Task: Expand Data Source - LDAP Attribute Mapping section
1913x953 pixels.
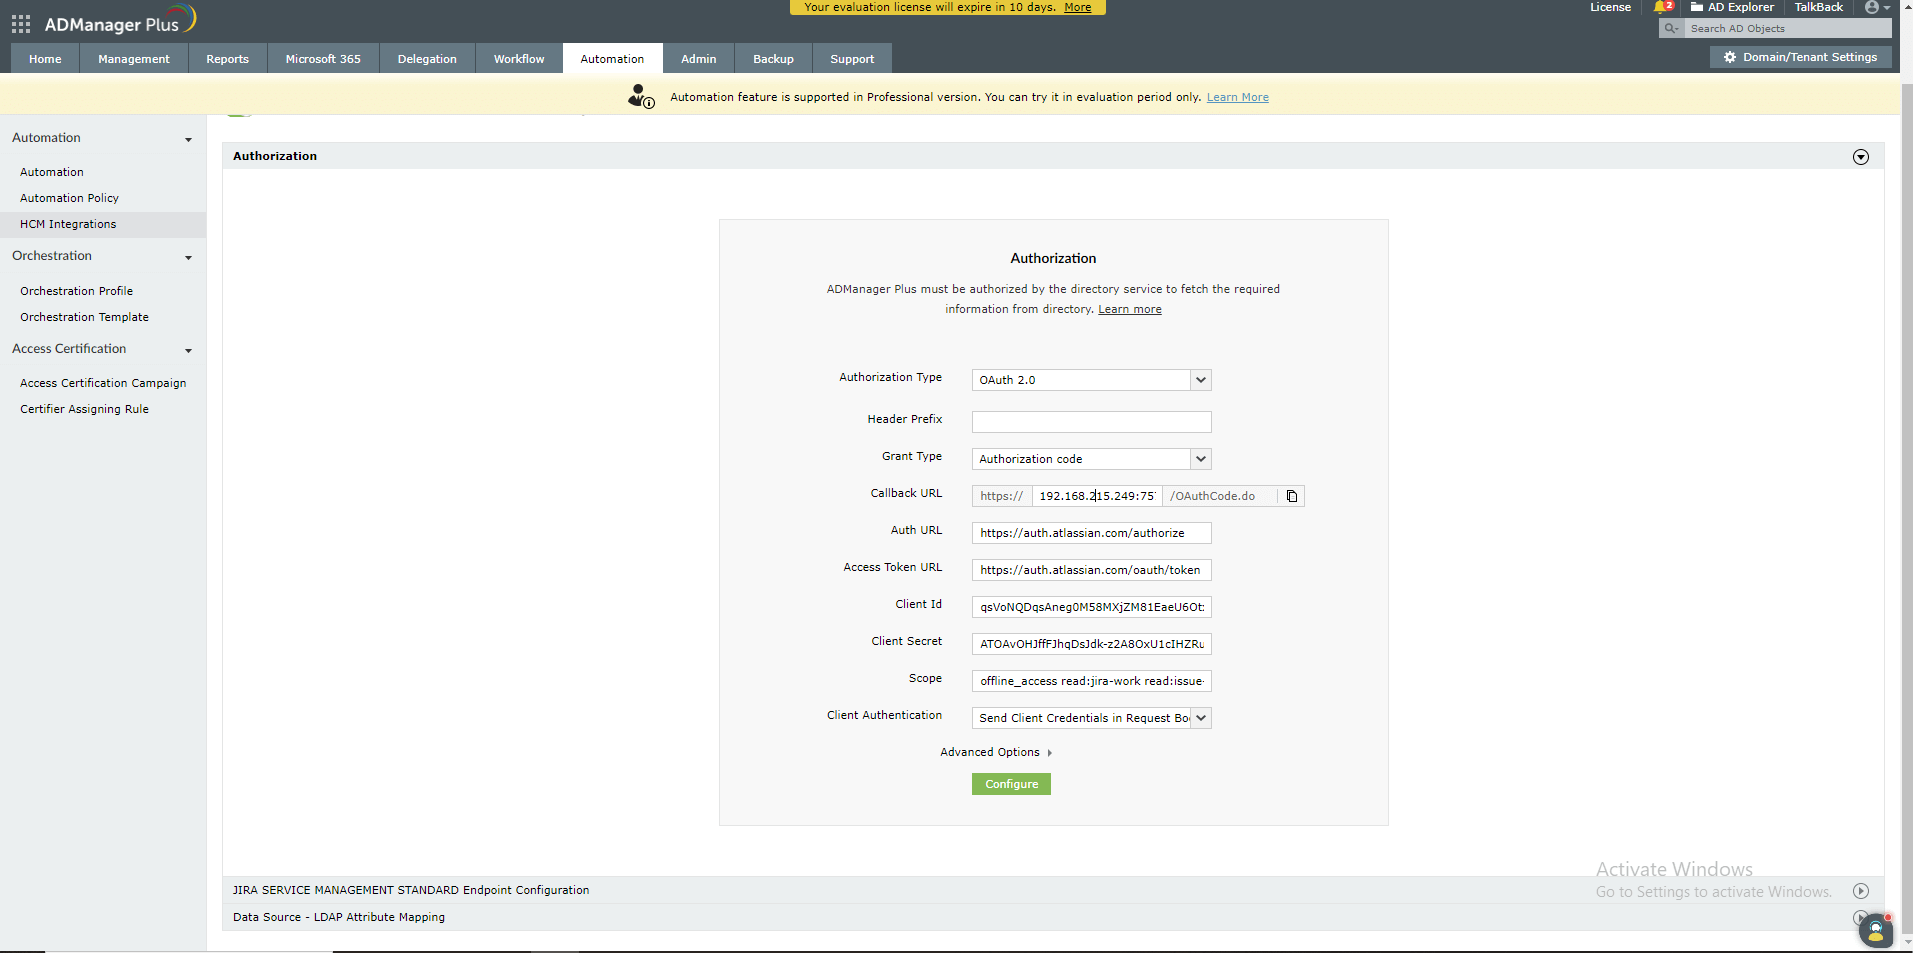Action: (x=1860, y=917)
